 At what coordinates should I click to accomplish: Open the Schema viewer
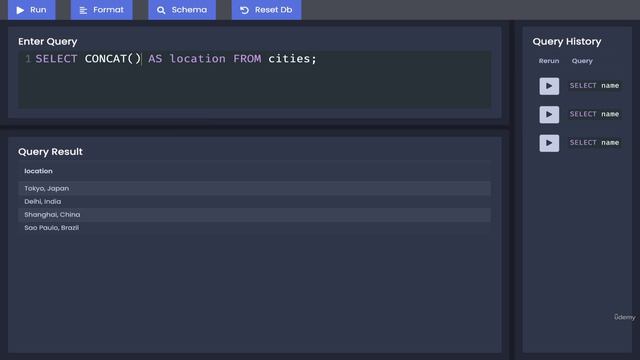point(182,9)
